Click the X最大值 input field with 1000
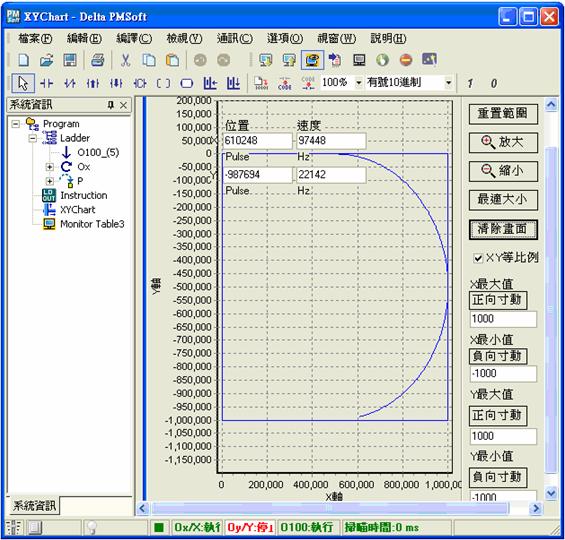This screenshot has width=565, height=540. (503, 319)
